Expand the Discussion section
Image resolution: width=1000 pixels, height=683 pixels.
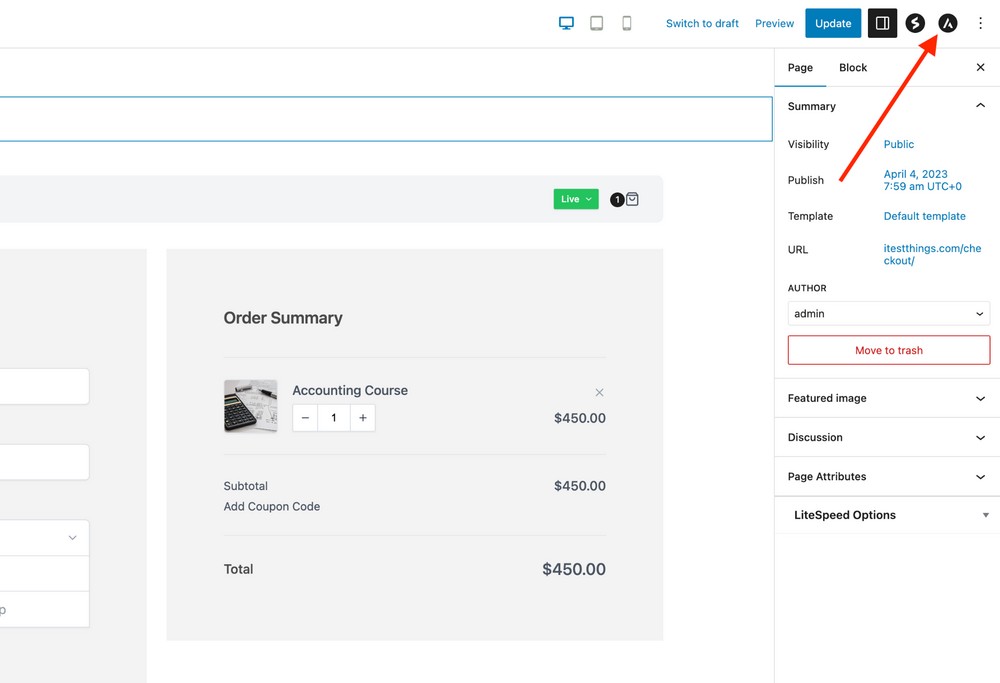click(887, 437)
